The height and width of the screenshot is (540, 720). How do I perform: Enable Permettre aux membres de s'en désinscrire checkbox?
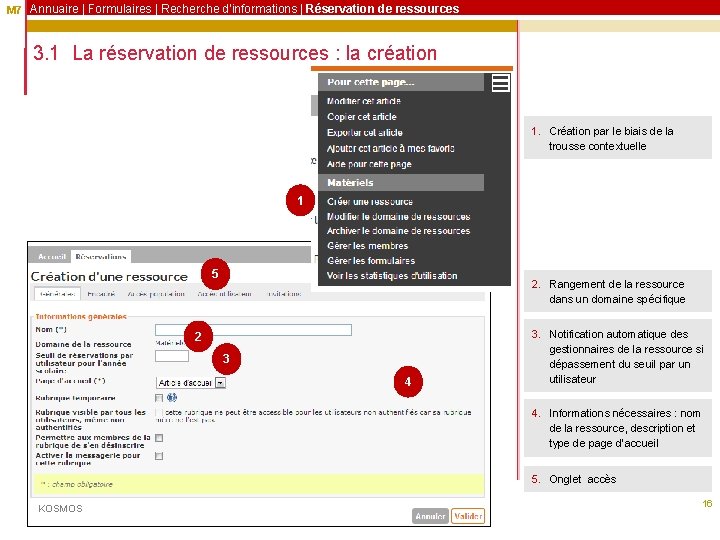pyautogui.click(x=159, y=438)
